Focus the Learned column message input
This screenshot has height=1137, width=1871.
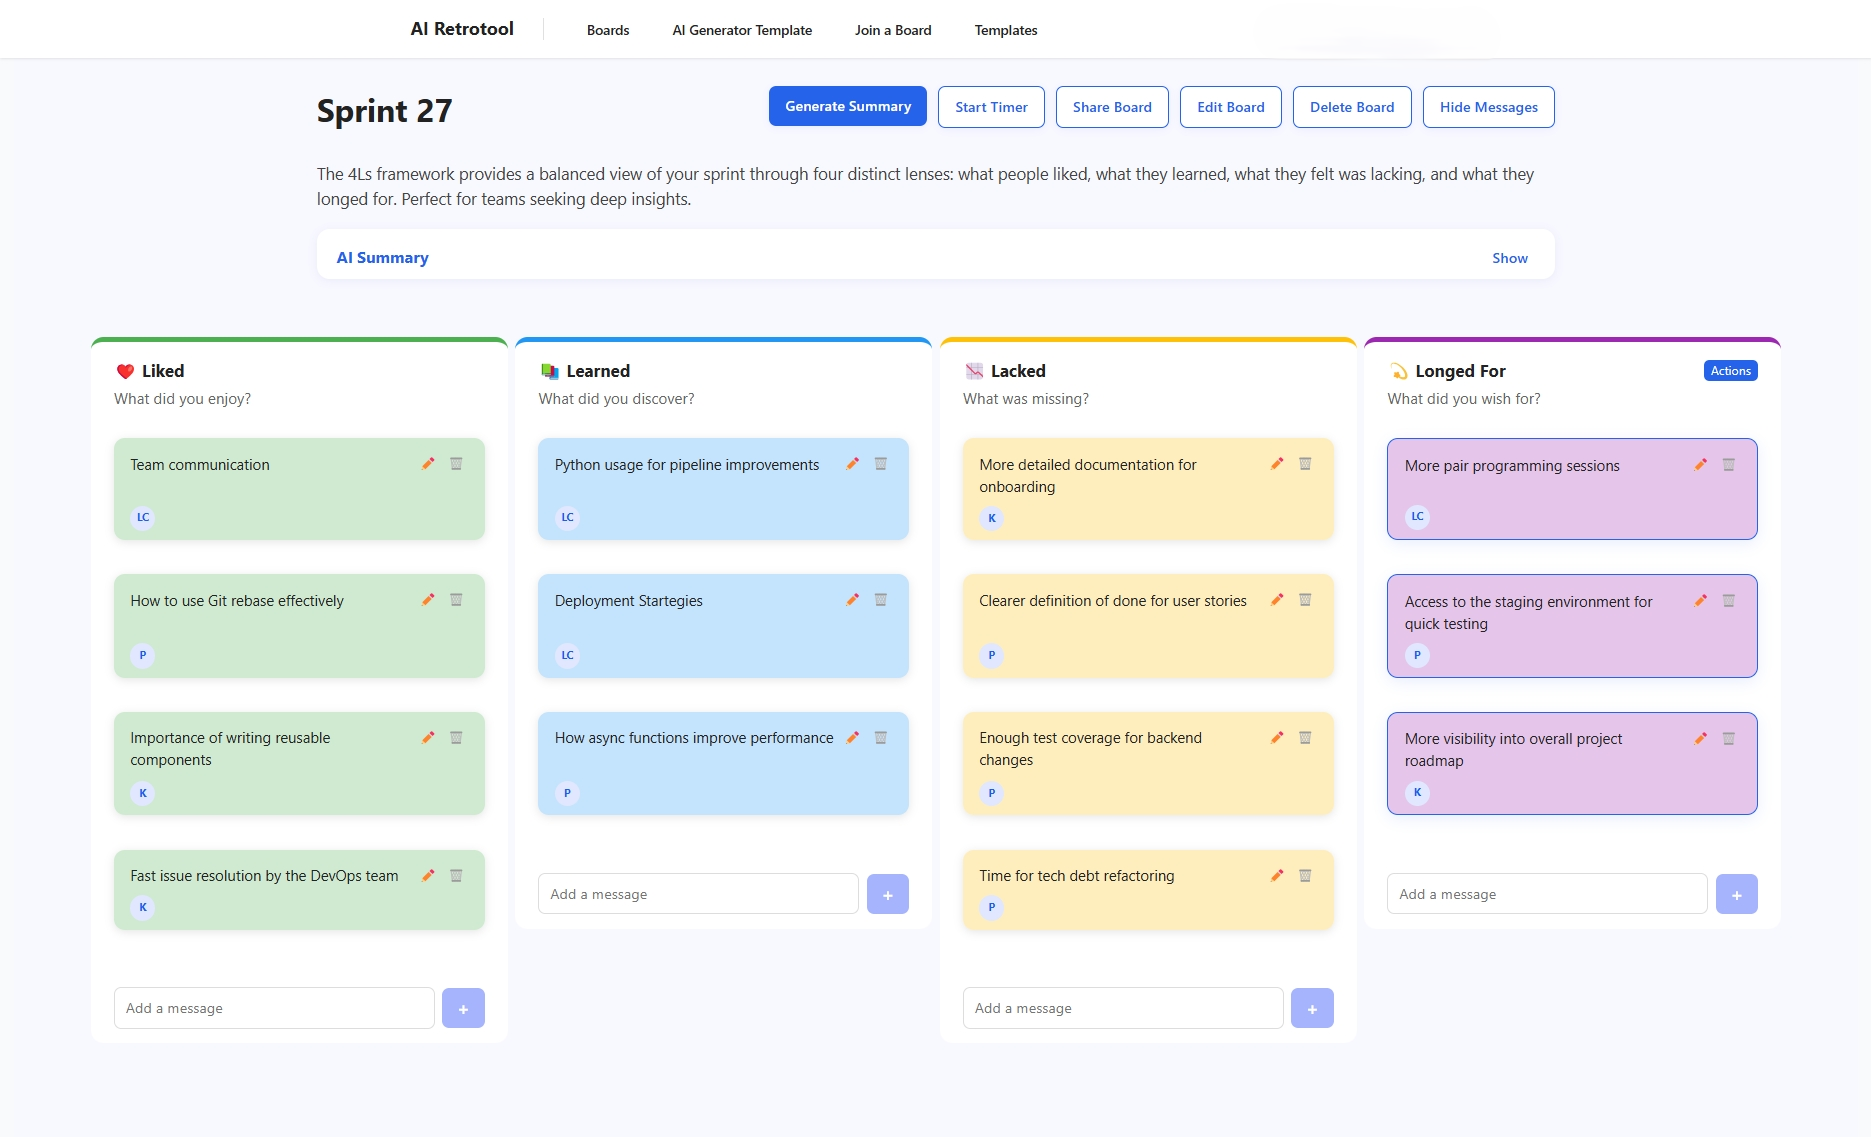pyautogui.click(x=698, y=894)
